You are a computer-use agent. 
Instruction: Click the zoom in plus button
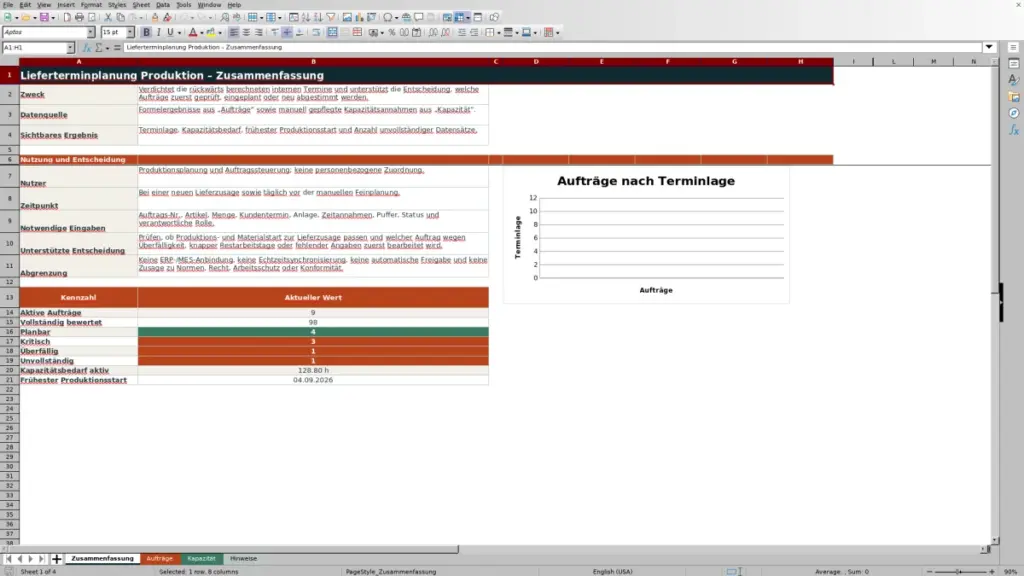click(992, 572)
